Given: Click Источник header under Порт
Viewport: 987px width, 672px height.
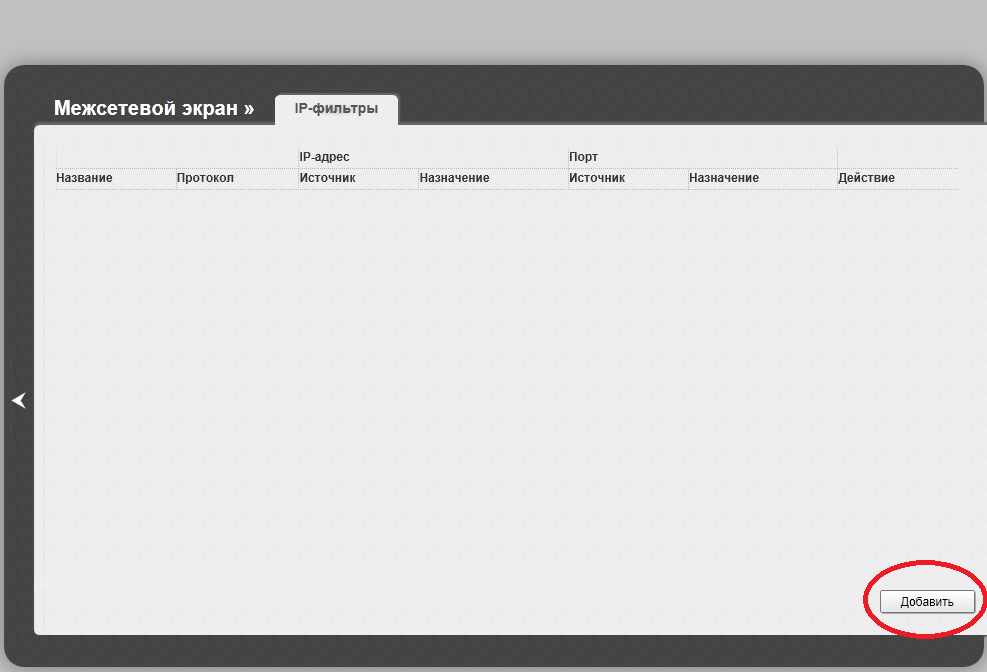Looking at the screenshot, I should (597, 178).
